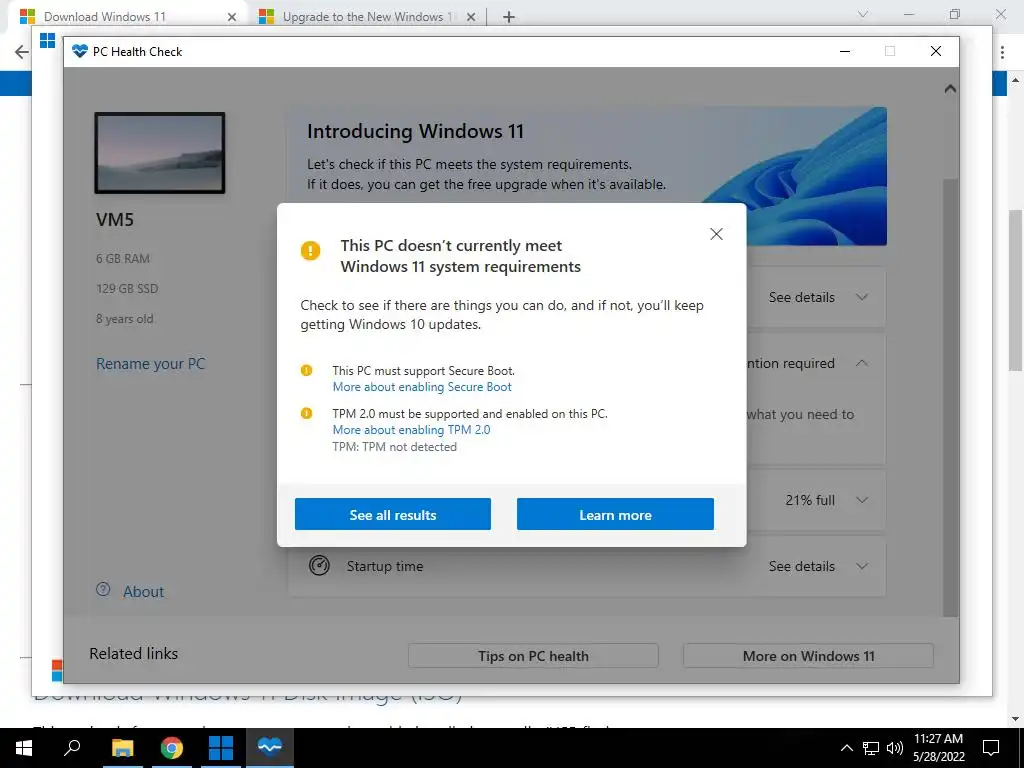
Task: Click the '129 GB SSD' text
Action: click(x=127, y=289)
